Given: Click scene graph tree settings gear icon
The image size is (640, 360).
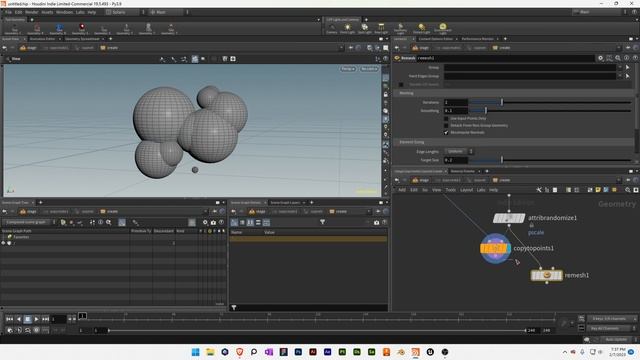Looking at the screenshot, I should coord(205,222).
